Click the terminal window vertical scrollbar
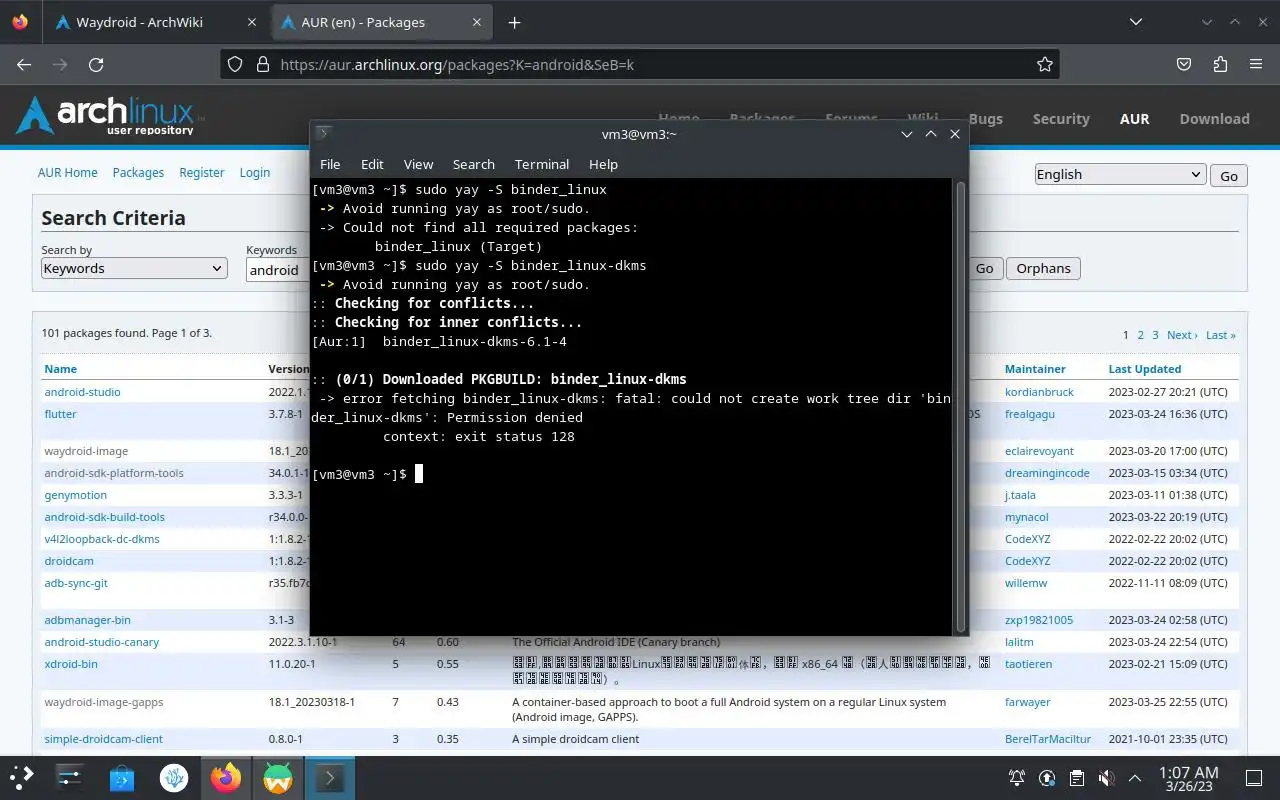The height and width of the screenshot is (800, 1280). point(961,405)
